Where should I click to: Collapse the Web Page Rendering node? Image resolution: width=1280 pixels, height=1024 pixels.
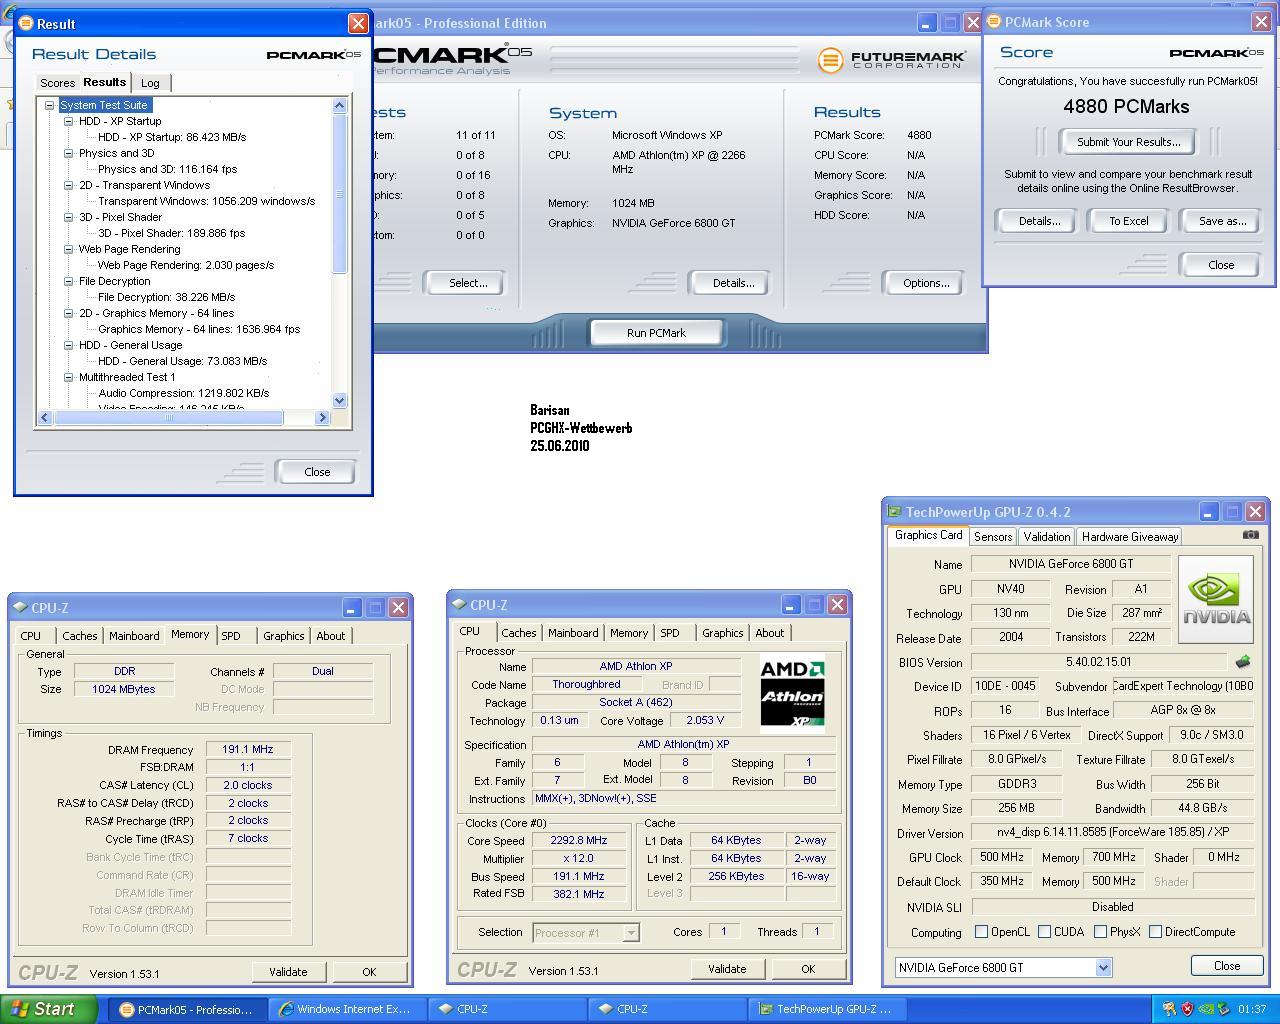[x=69, y=249]
